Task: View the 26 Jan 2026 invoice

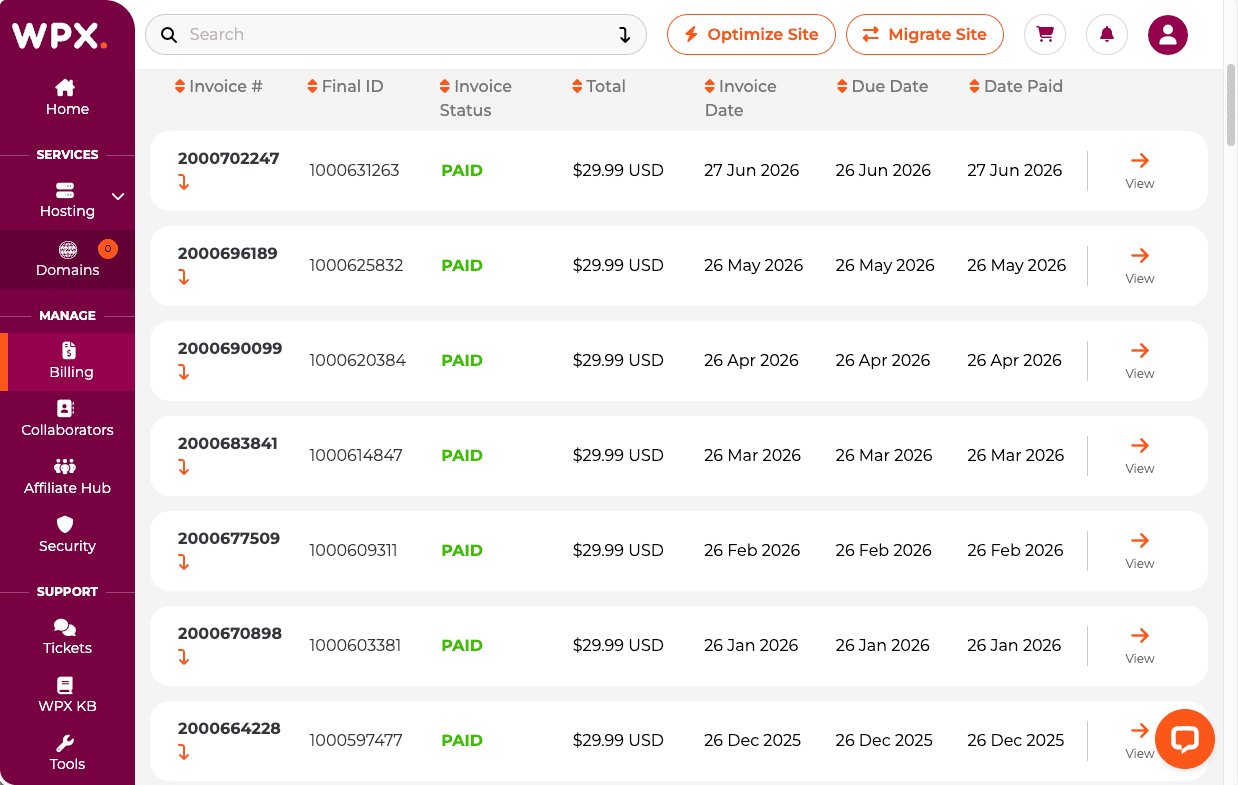Action: (x=1140, y=646)
